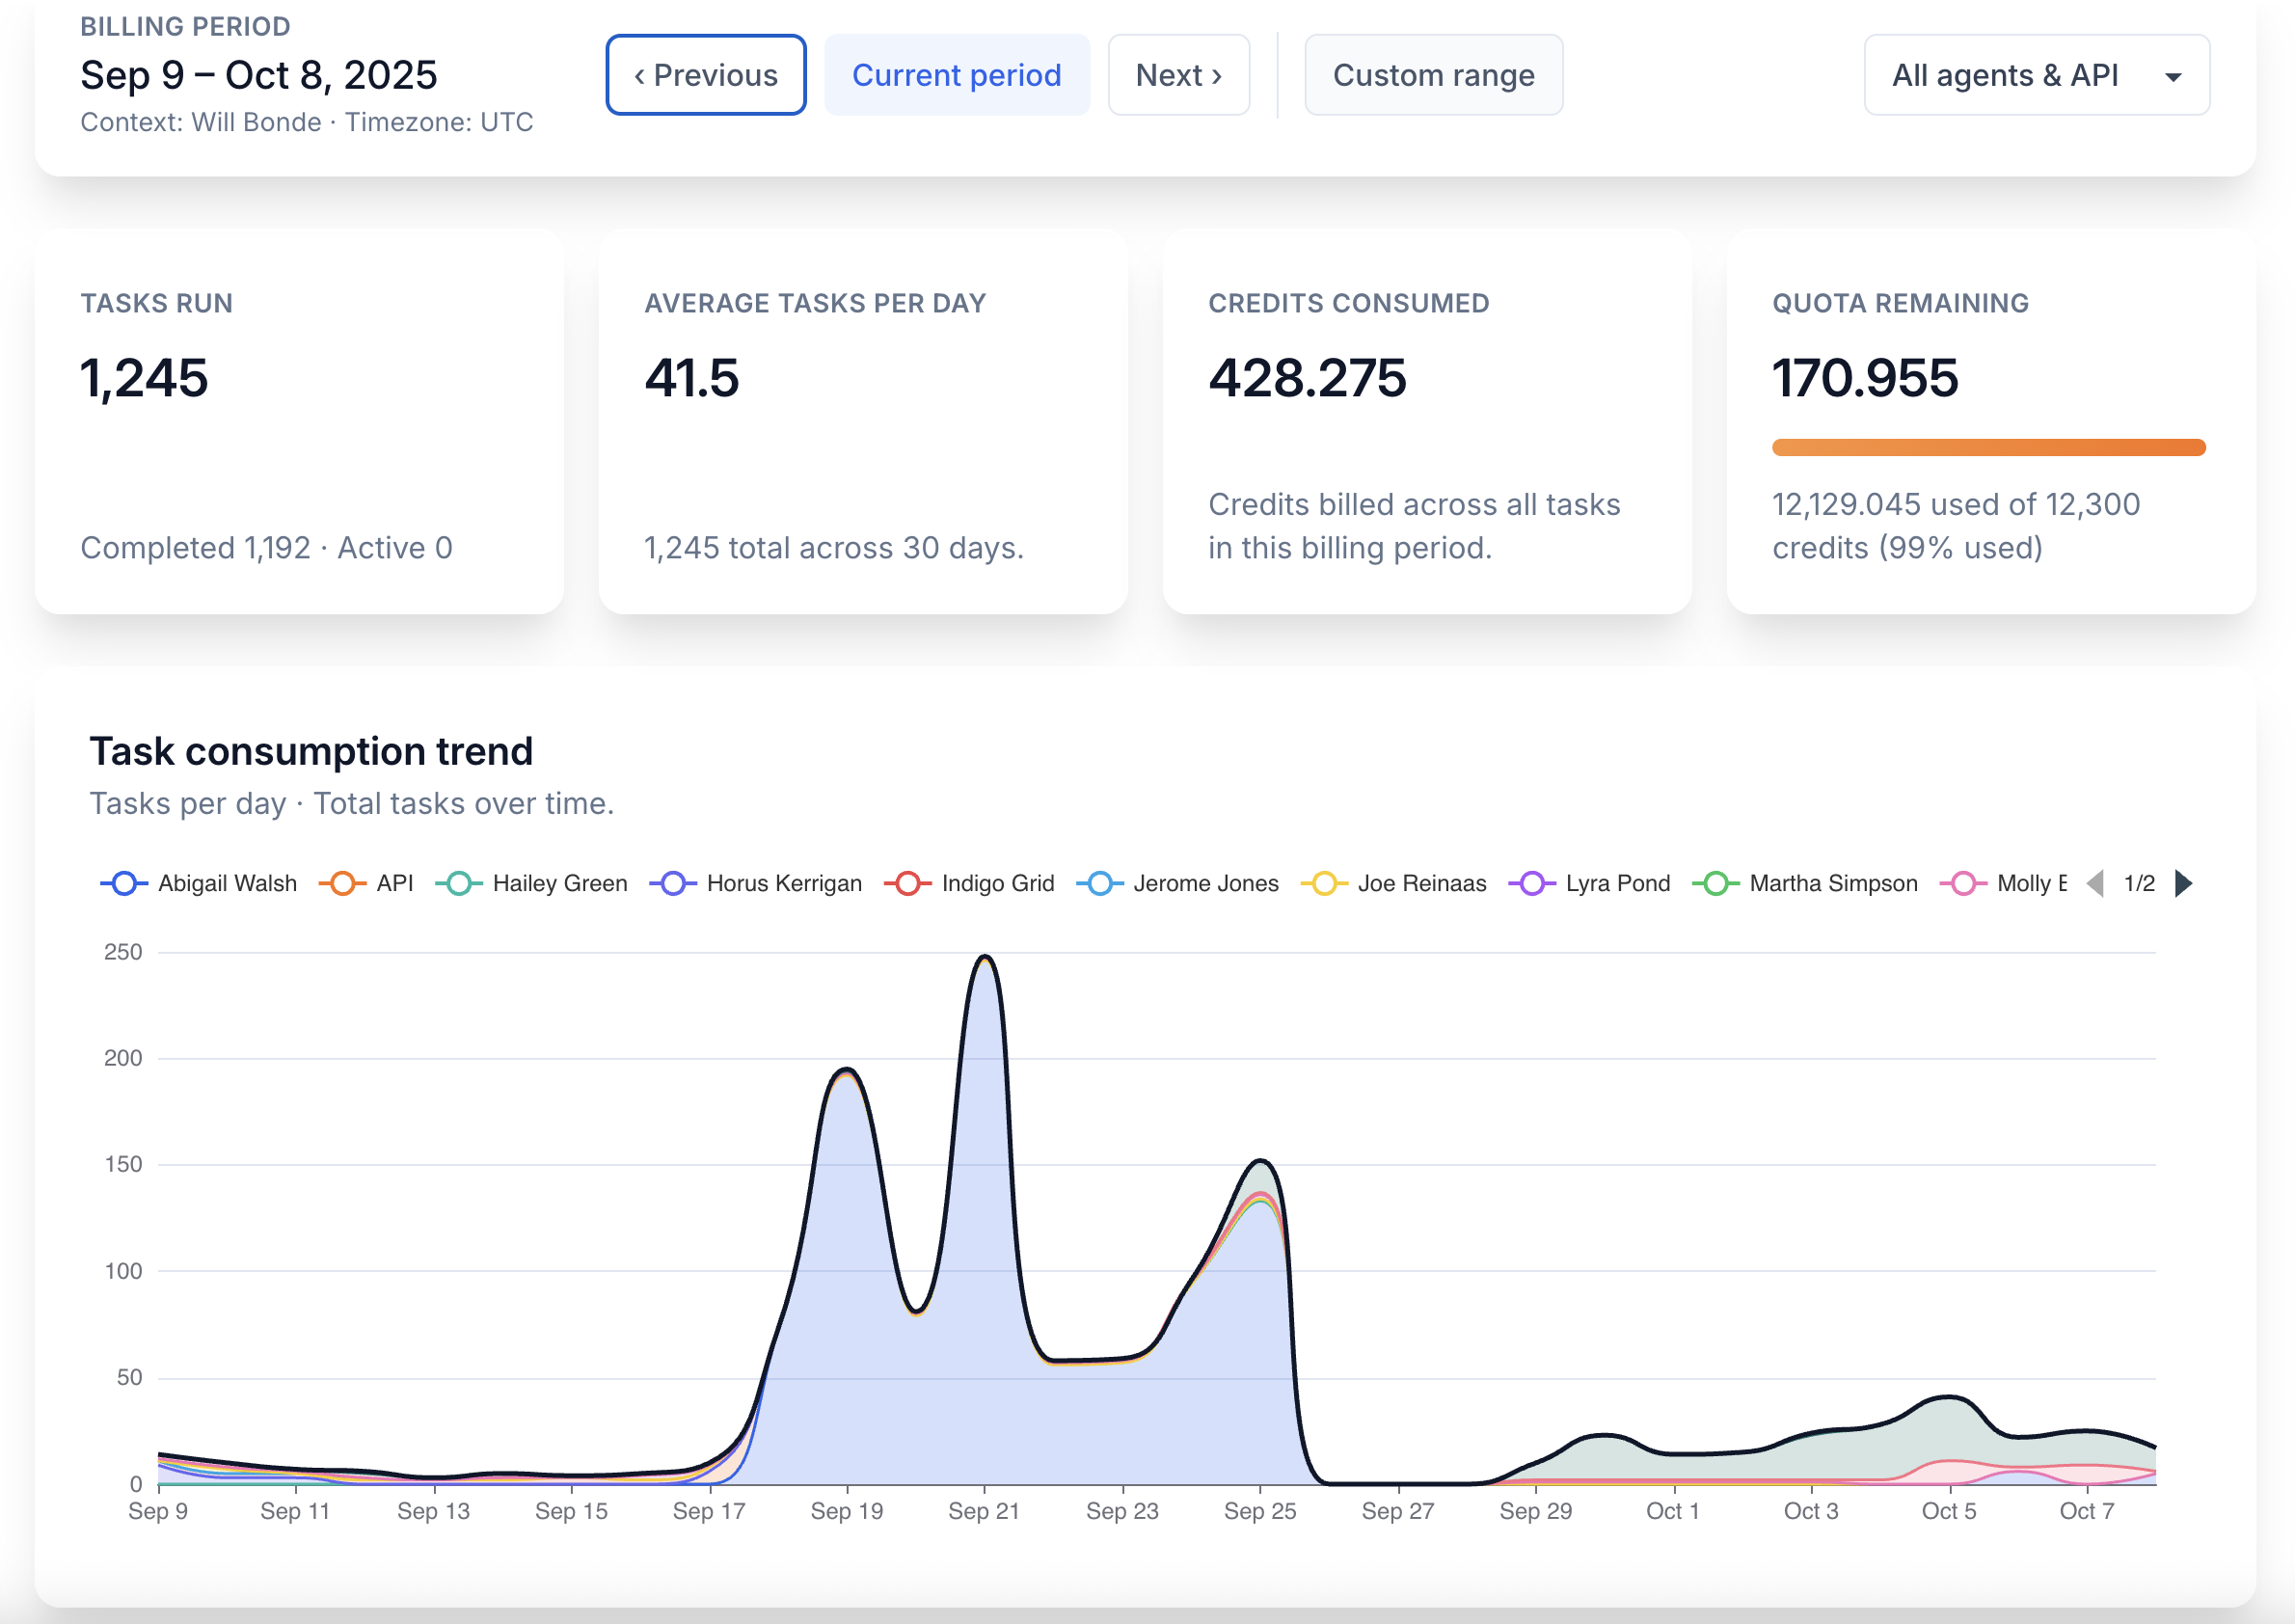Click the orange quota usage progress bar
This screenshot has height=1624, width=2295.
tap(1988, 447)
